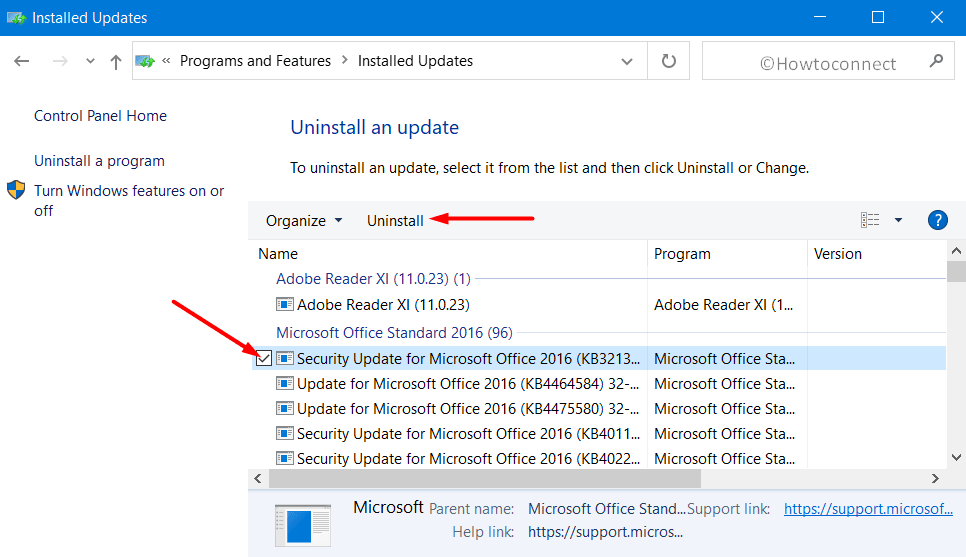Select Security Update for Office 2016 KB4011

pyautogui.click(x=599, y=434)
